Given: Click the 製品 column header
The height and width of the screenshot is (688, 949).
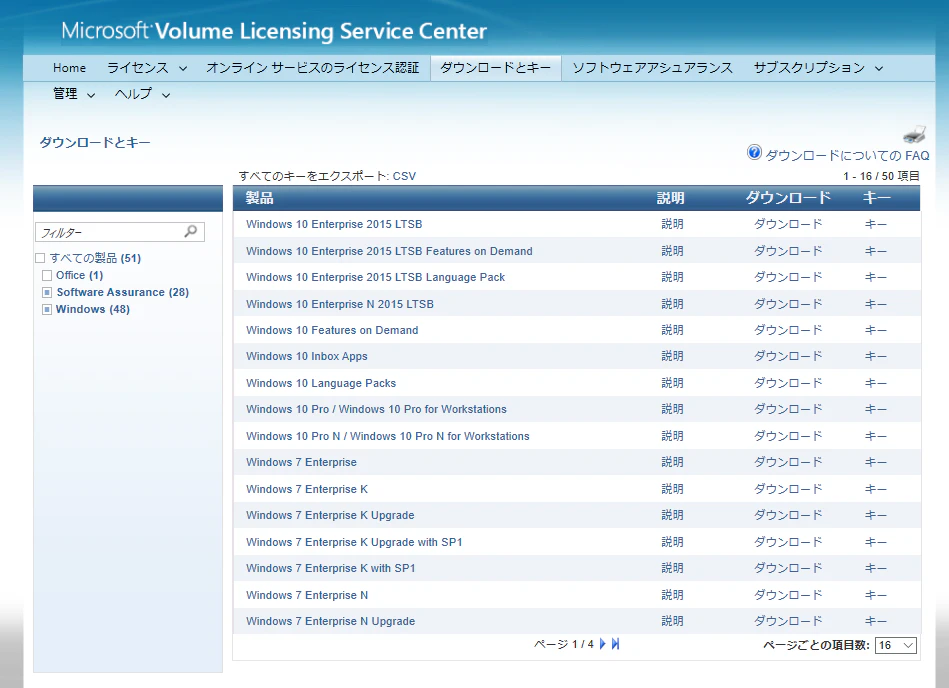Looking at the screenshot, I should [x=259, y=198].
